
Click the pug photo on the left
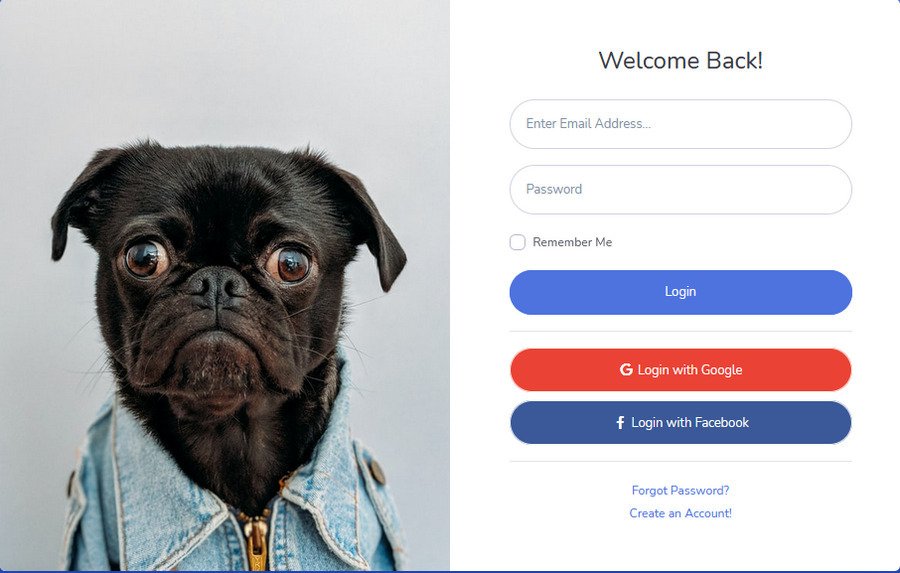tap(224, 285)
